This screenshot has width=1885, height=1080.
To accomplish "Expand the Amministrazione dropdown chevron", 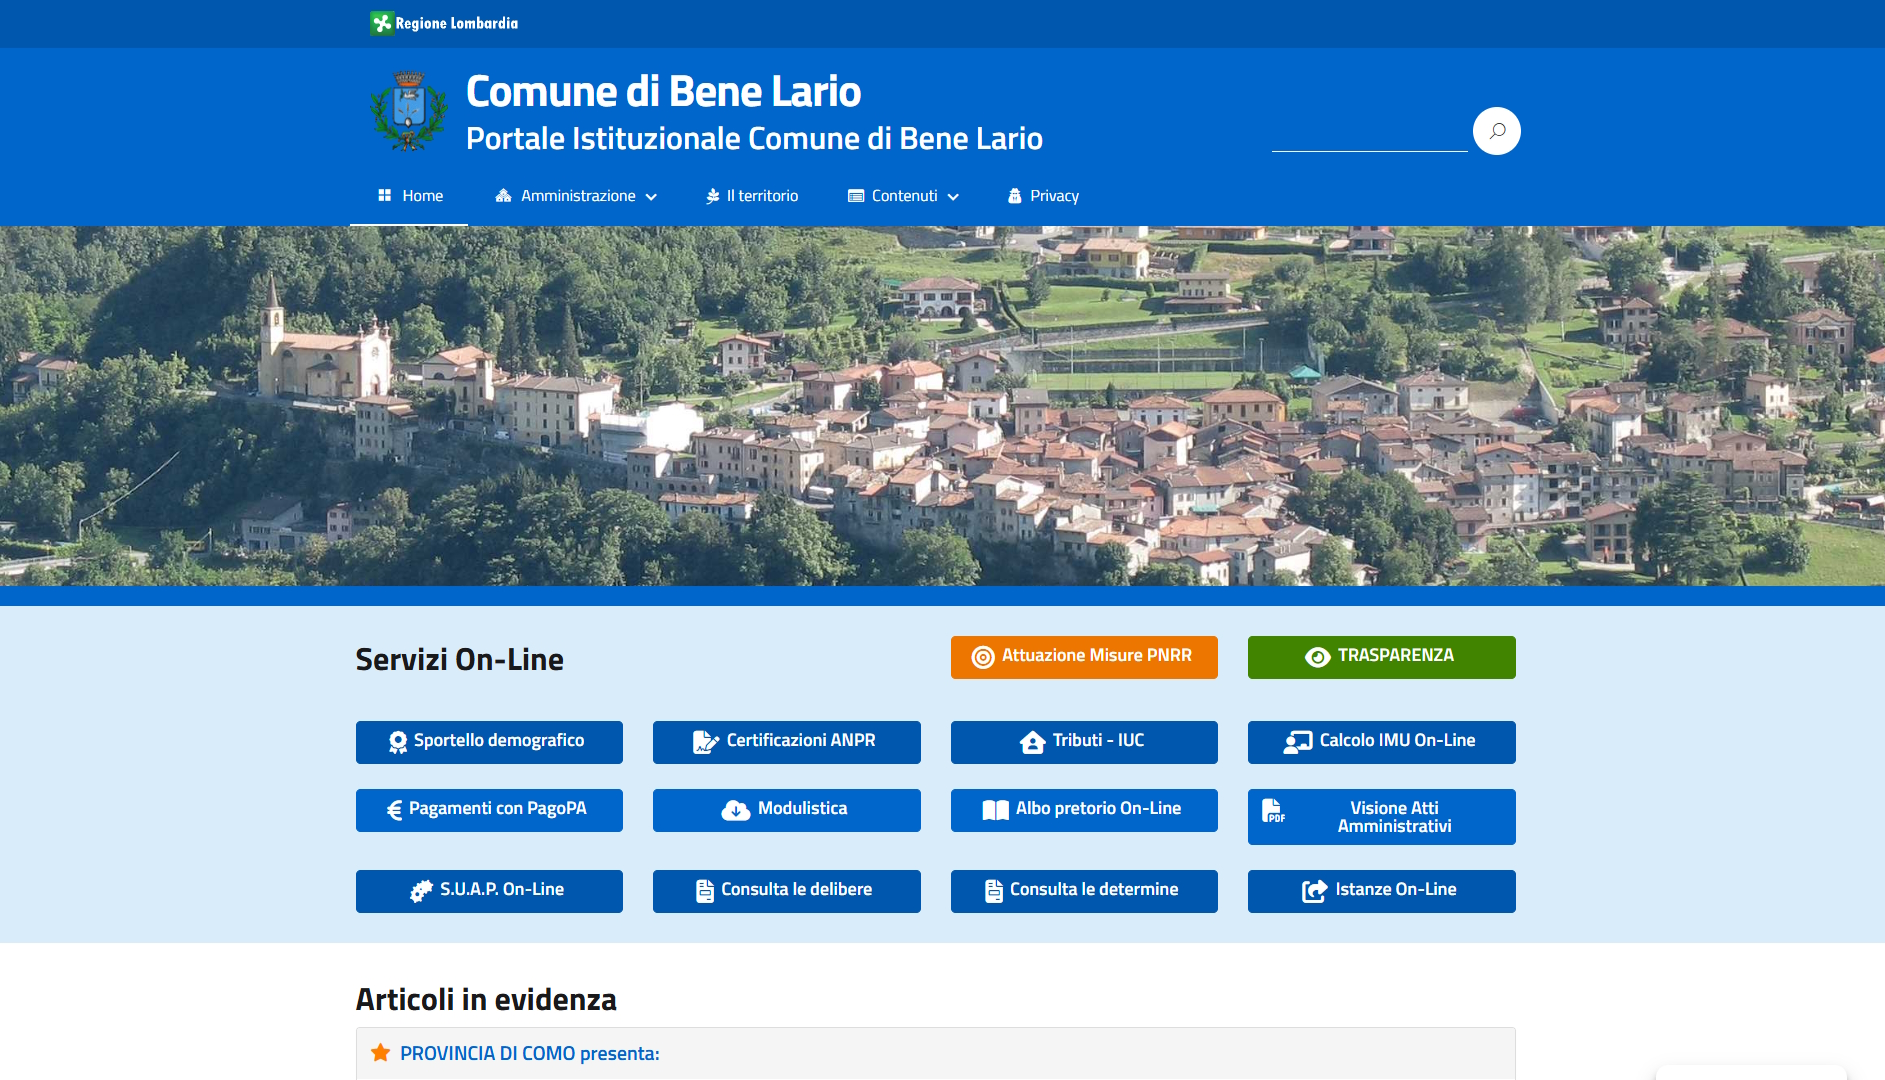I will tap(651, 197).
